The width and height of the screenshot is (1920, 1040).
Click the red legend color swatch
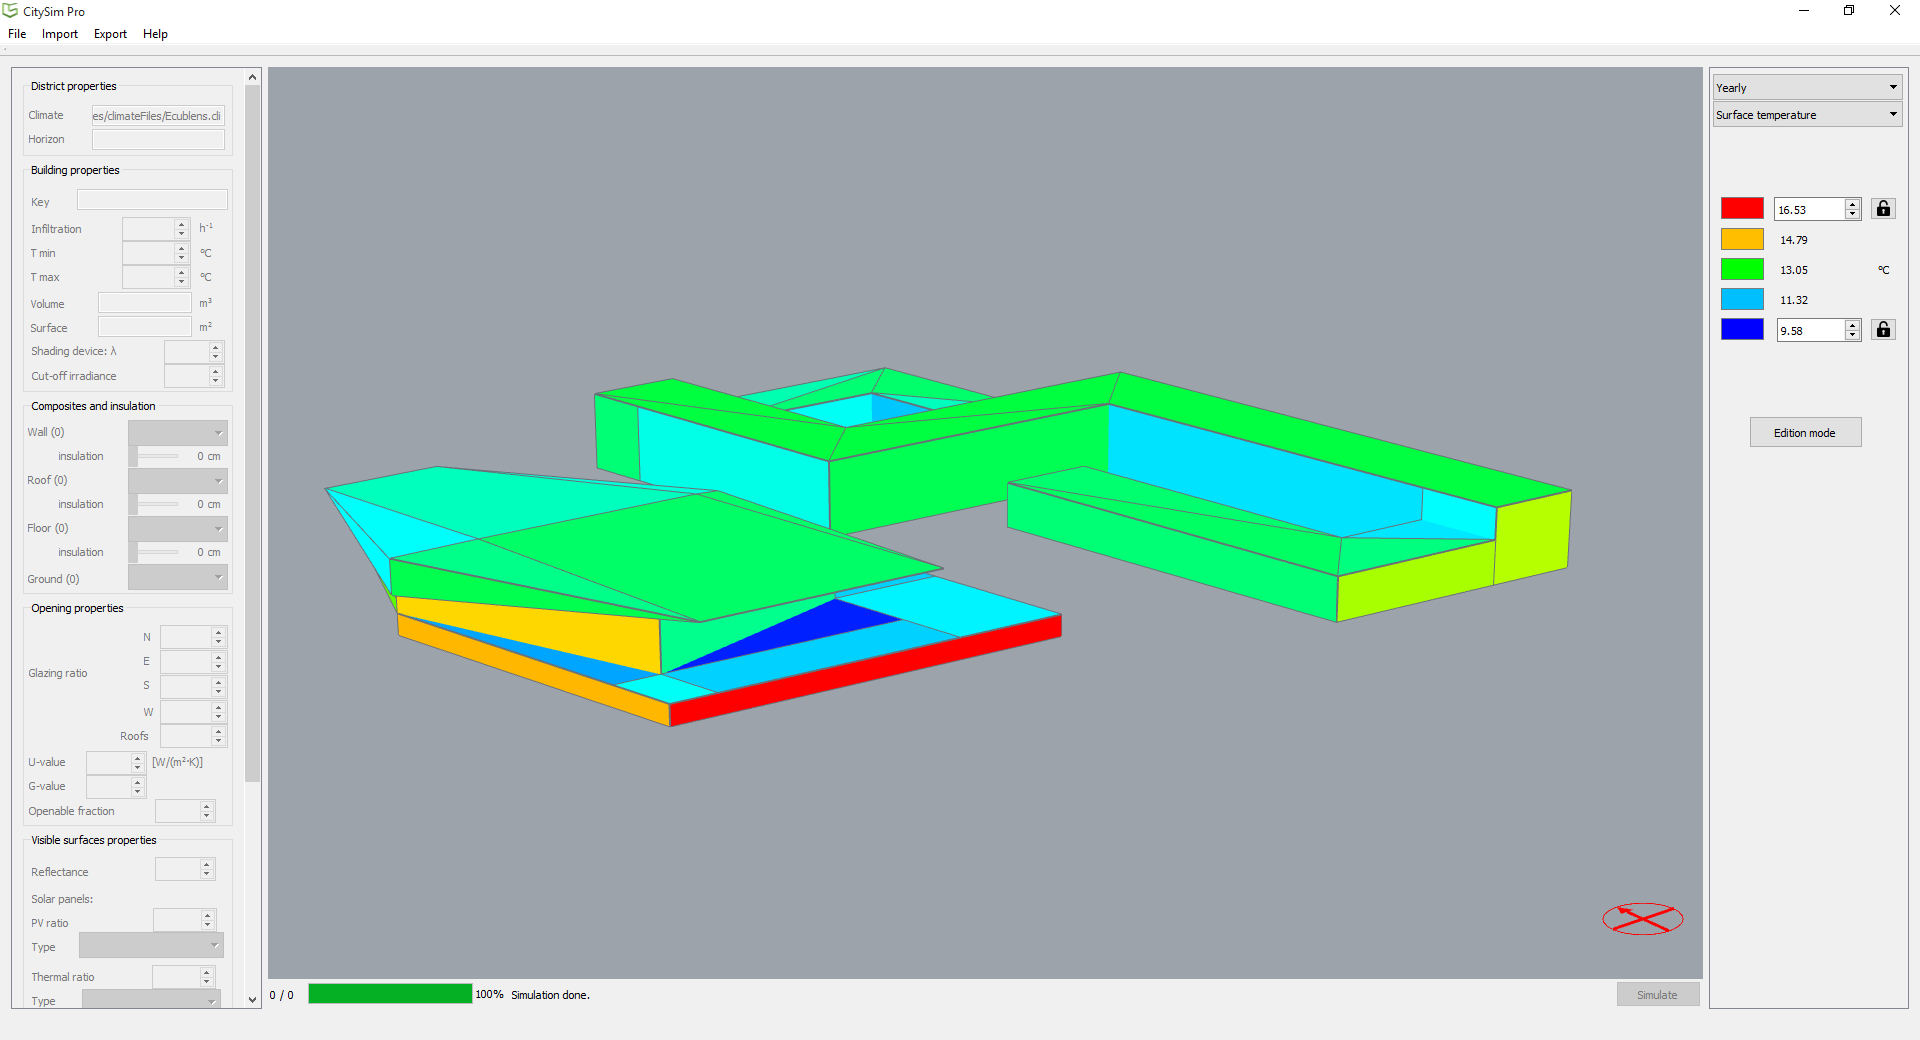pos(1741,209)
